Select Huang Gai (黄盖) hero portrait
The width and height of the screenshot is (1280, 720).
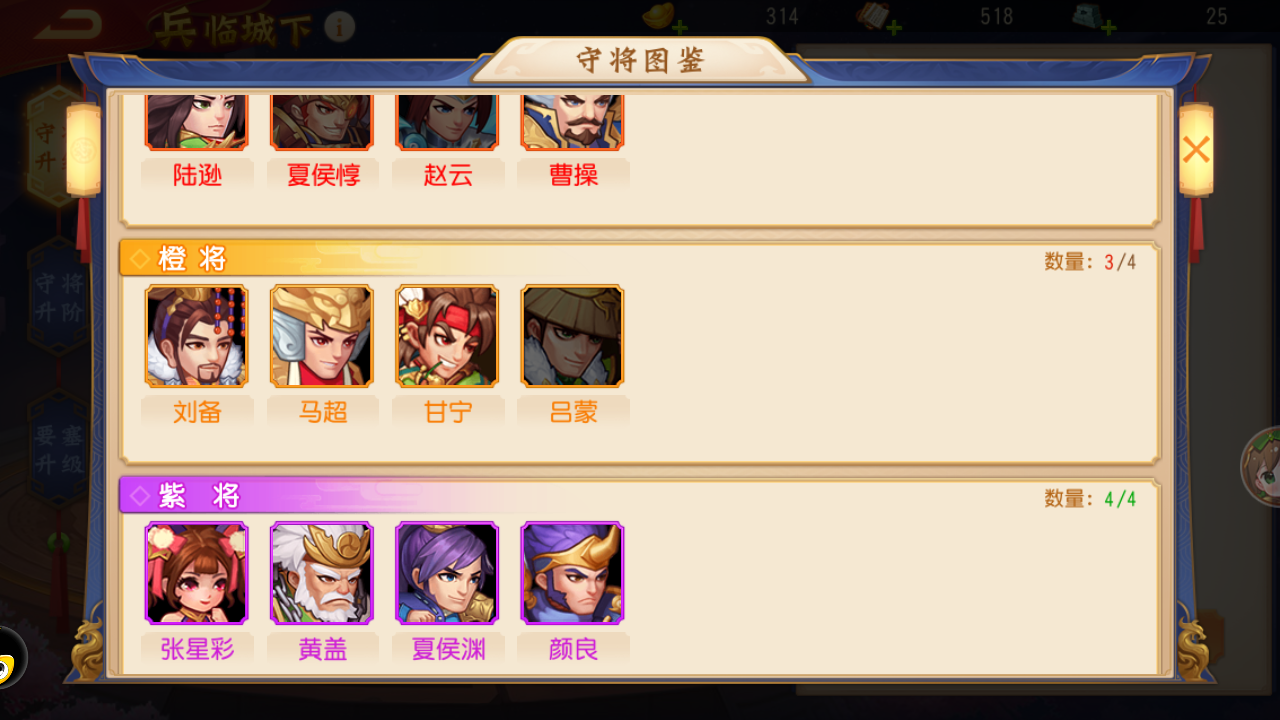pyautogui.click(x=322, y=573)
